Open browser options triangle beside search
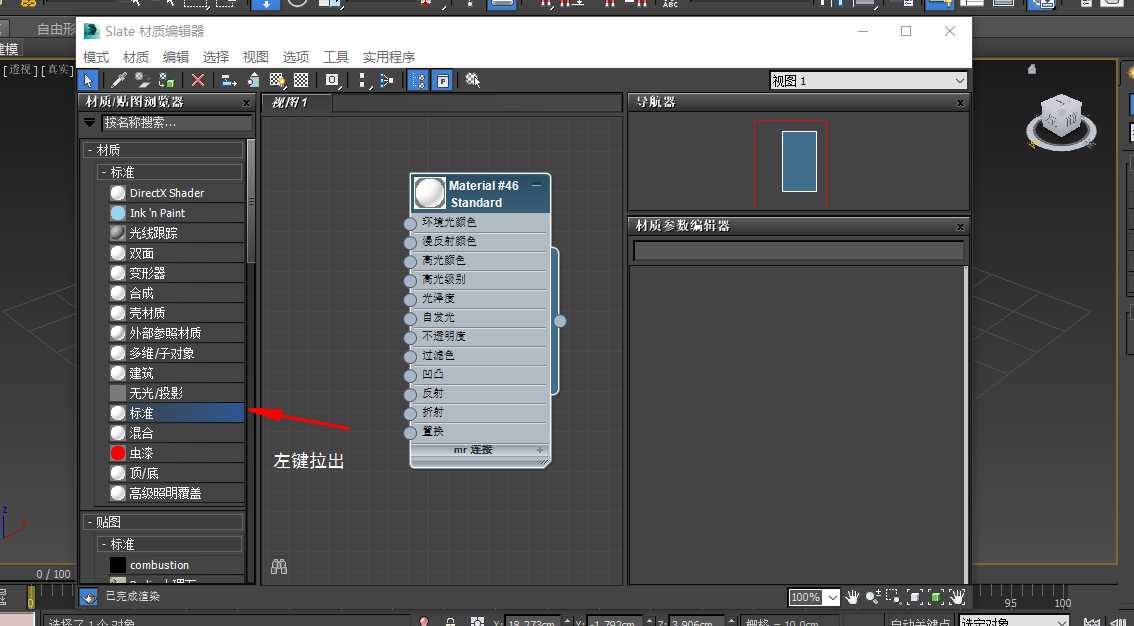 click(x=90, y=122)
